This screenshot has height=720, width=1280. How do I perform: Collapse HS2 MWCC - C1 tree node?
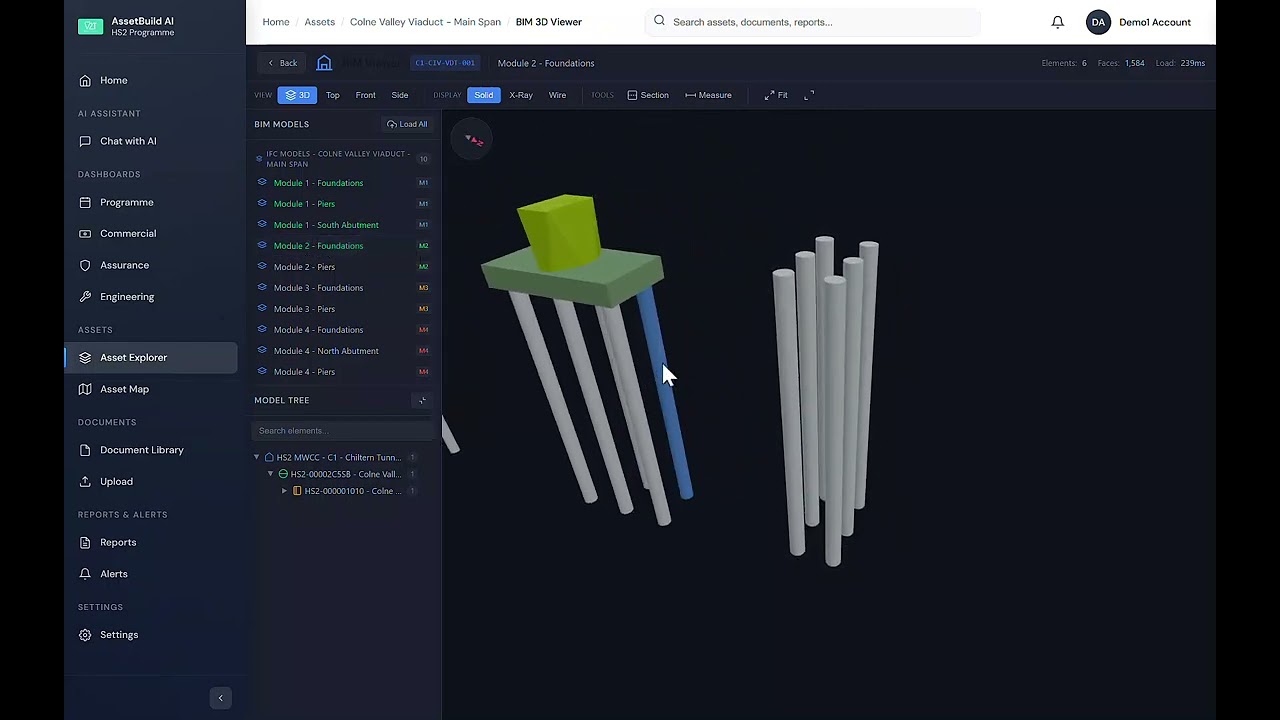click(257, 457)
